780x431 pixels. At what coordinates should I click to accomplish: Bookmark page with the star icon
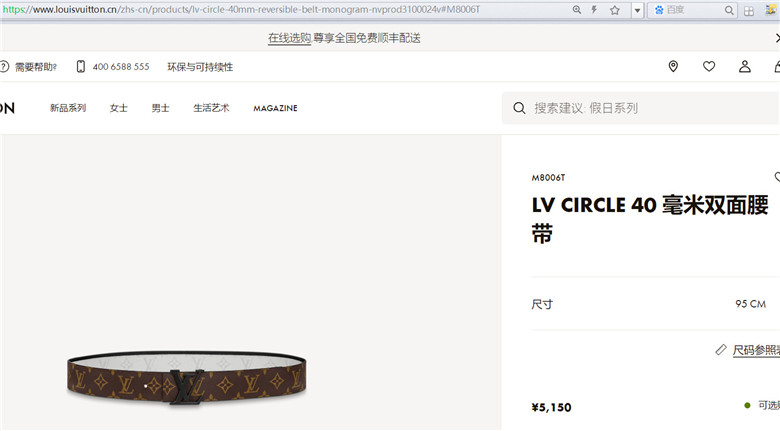pos(615,10)
